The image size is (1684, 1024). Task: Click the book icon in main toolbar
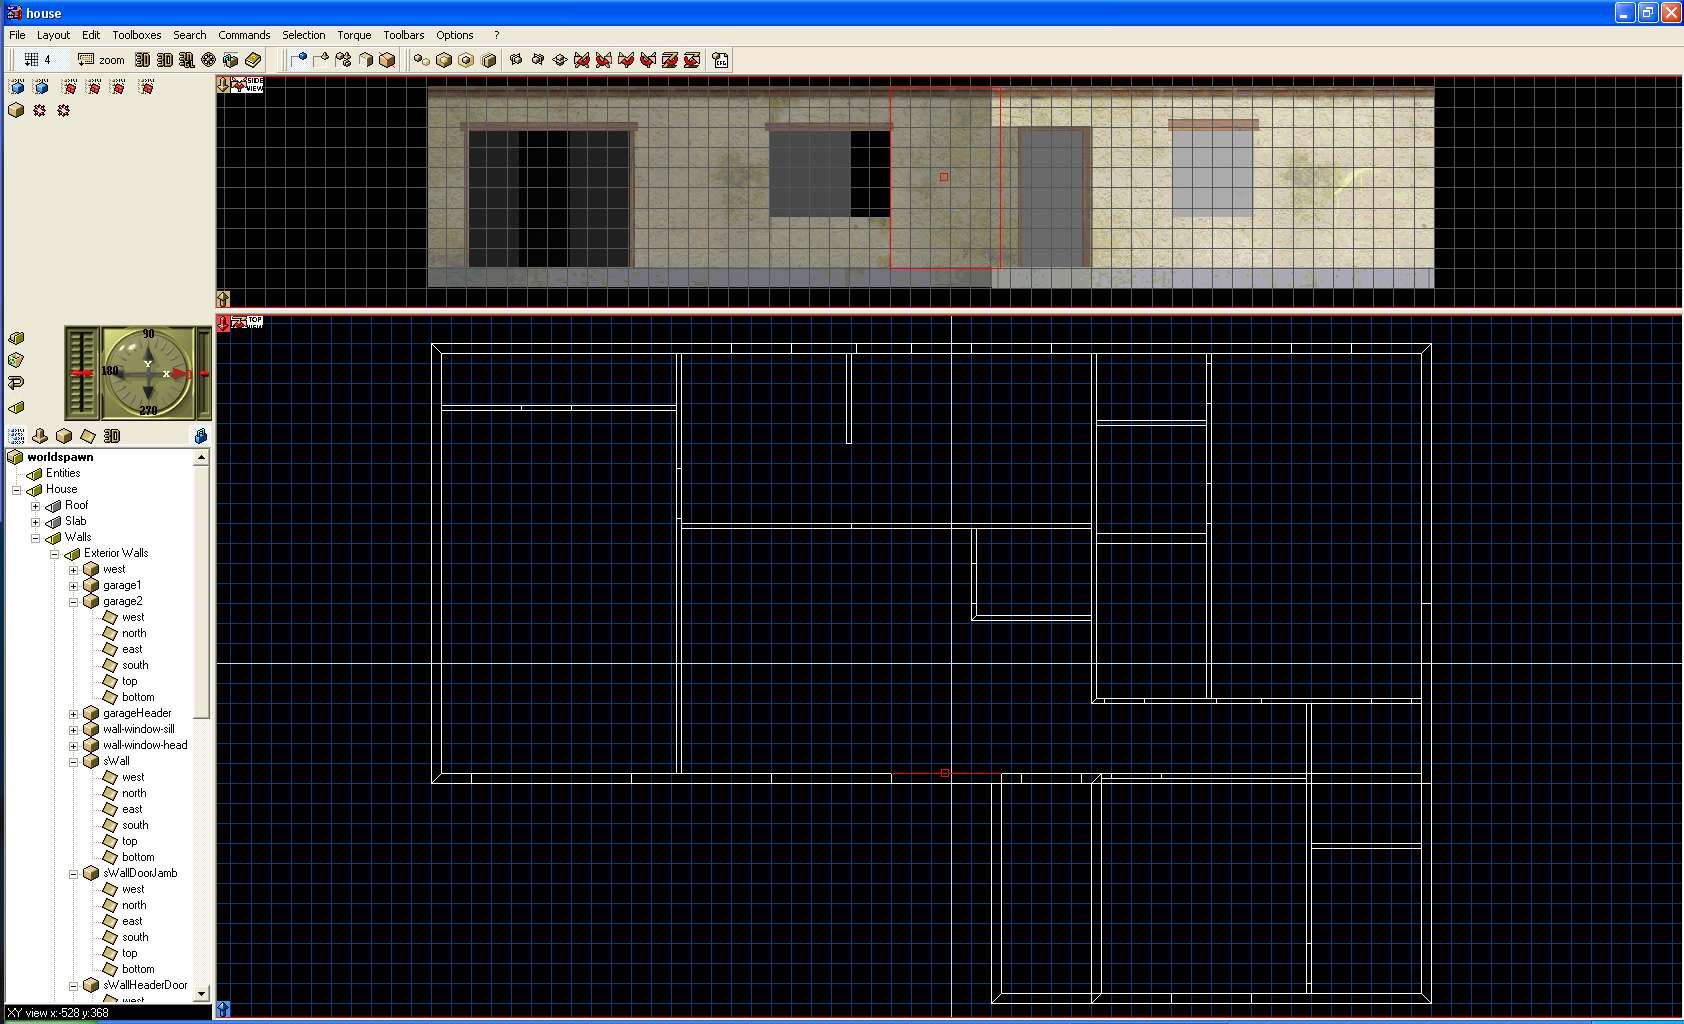pyautogui.click(x=253, y=60)
